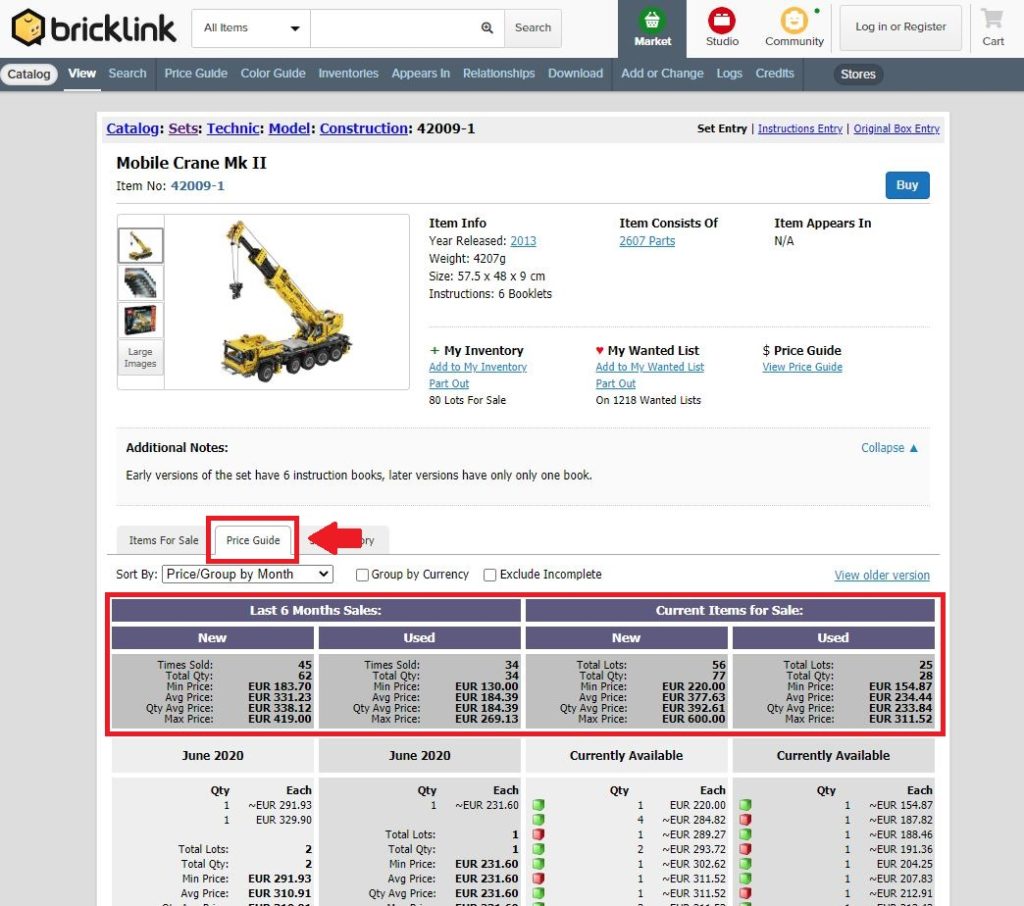Click red cube icon beside ~EUR 311.52 lower row

tap(538, 878)
